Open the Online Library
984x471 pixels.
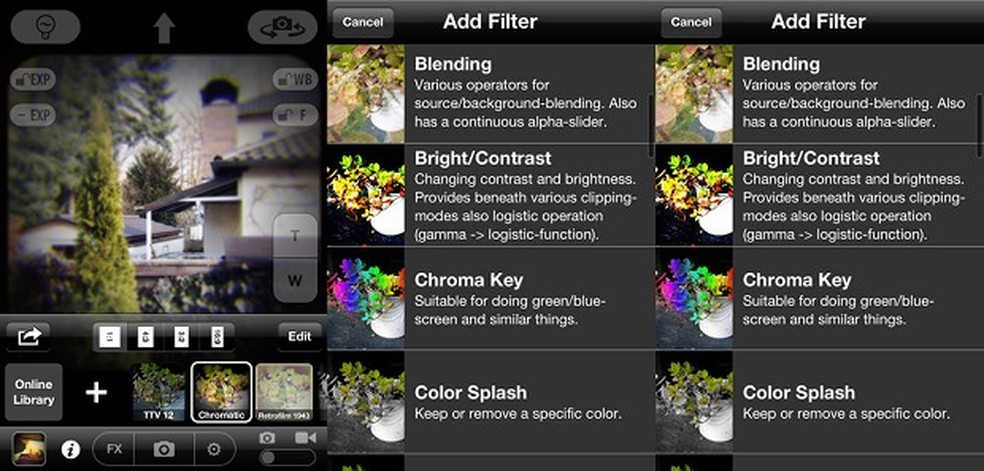click(x=34, y=392)
